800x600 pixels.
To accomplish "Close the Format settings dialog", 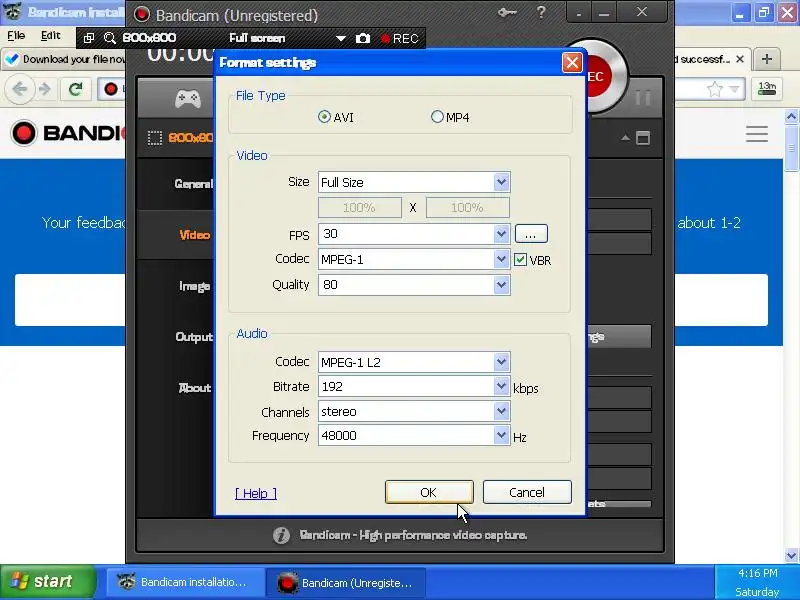I will (x=572, y=63).
